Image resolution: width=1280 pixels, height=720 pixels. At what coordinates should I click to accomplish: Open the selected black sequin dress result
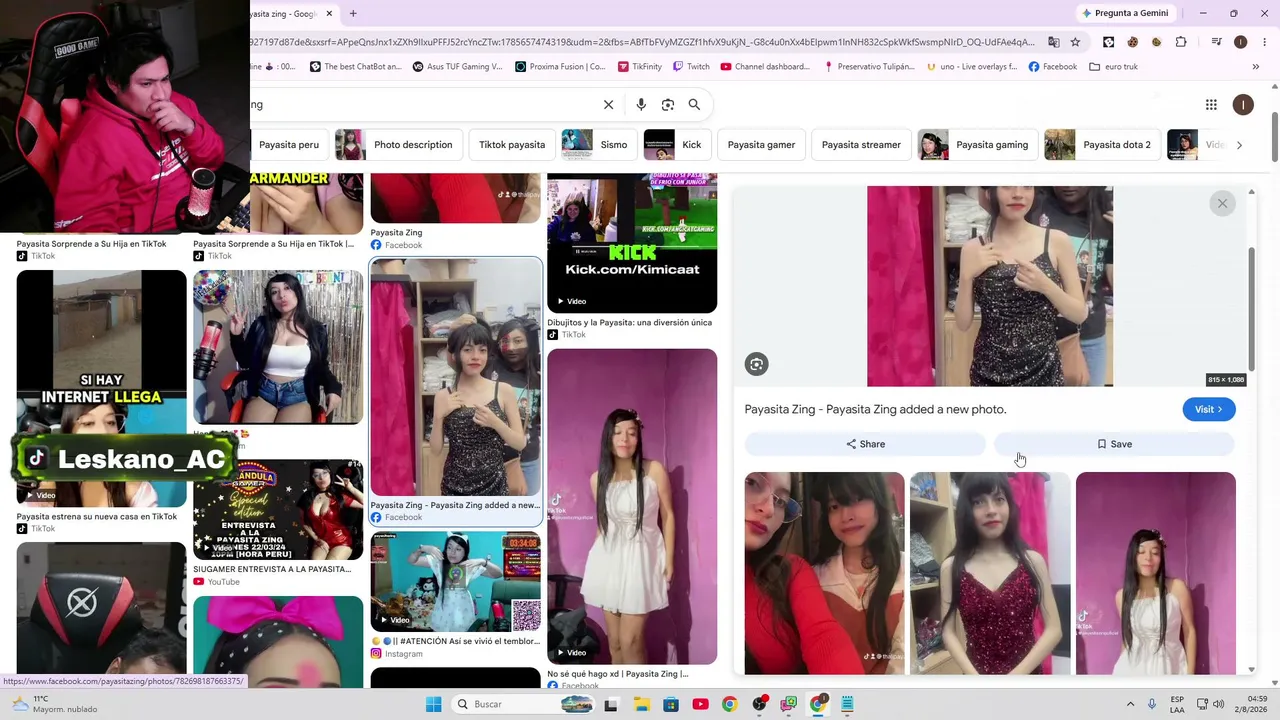click(x=456, y=377)
